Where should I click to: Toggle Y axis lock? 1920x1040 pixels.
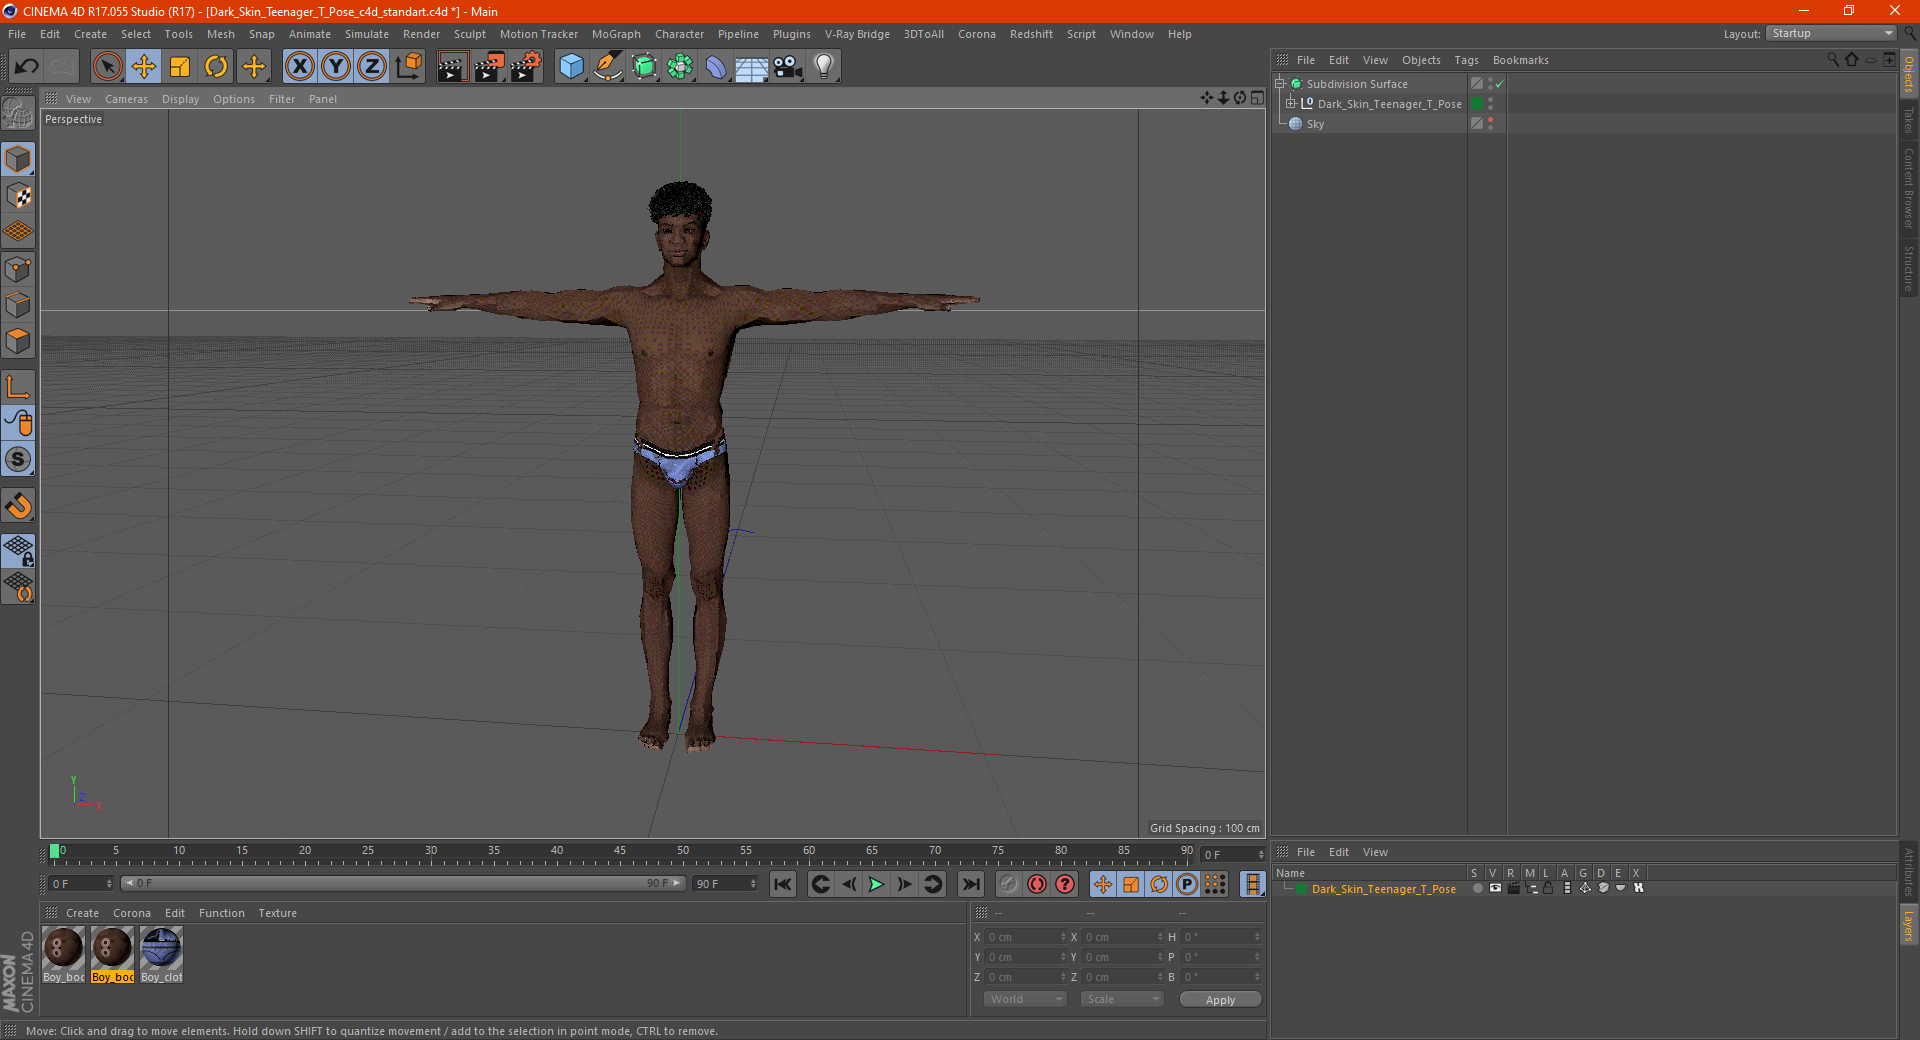point(336,67)
